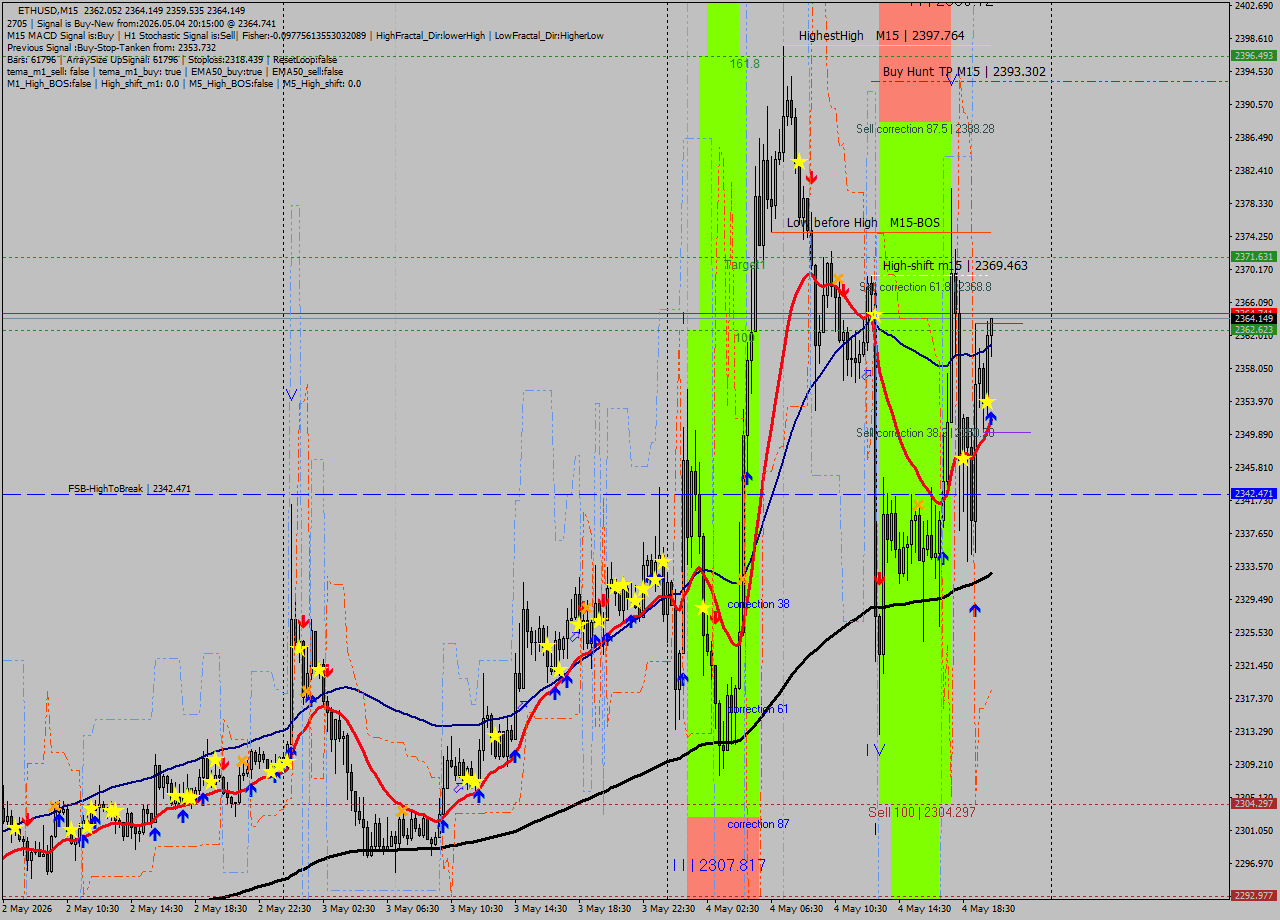The height and width of the screenshot is (920, 1280).
Task: Select the green 2362.623 price tag
Action: 1253,329
